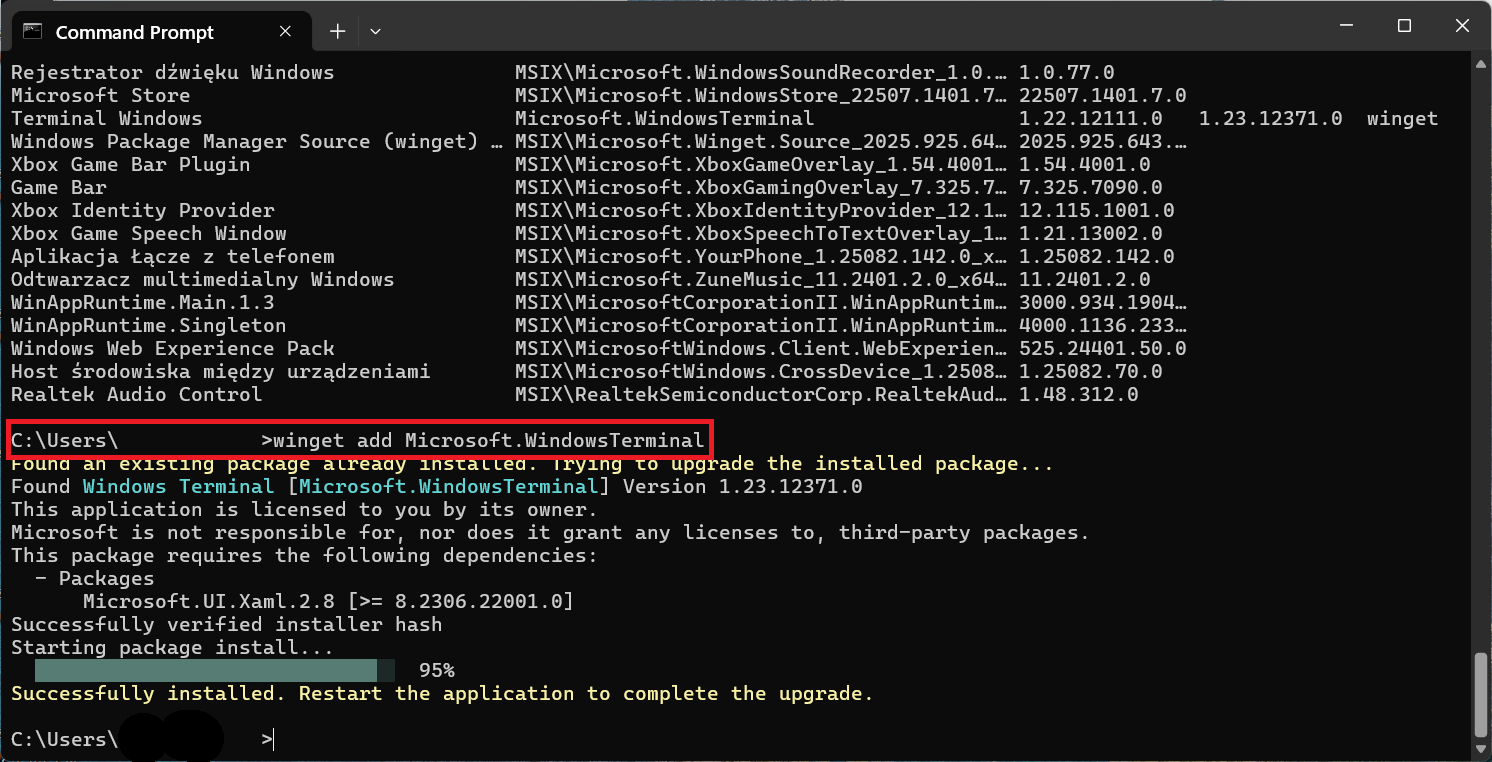The image size is (1492, 762).
Task: Click the Successfully installed message line
Action: pos(442,693)
